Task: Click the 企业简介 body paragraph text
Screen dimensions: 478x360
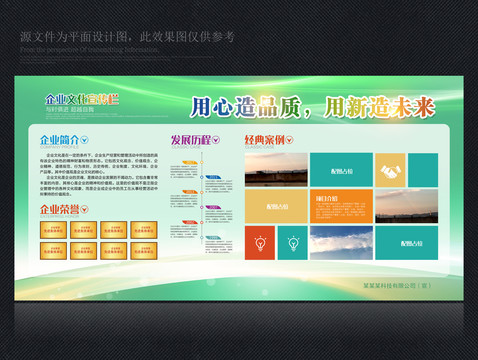Action: pos(99,174)
